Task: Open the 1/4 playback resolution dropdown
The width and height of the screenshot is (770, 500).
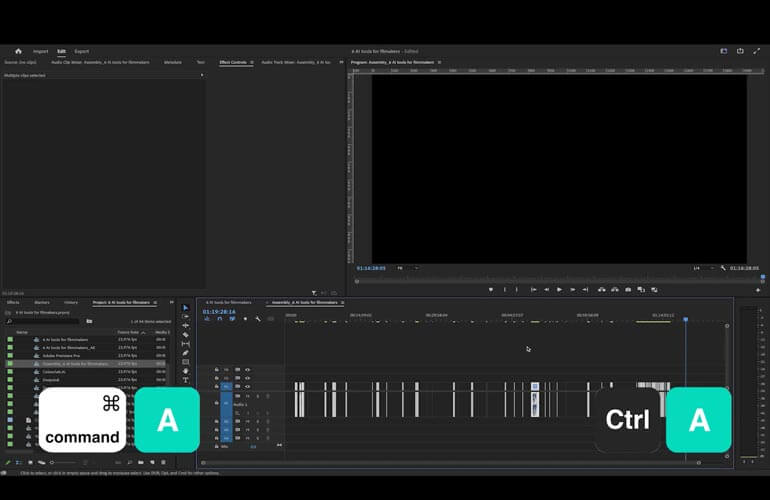Action: click(703, 268)
